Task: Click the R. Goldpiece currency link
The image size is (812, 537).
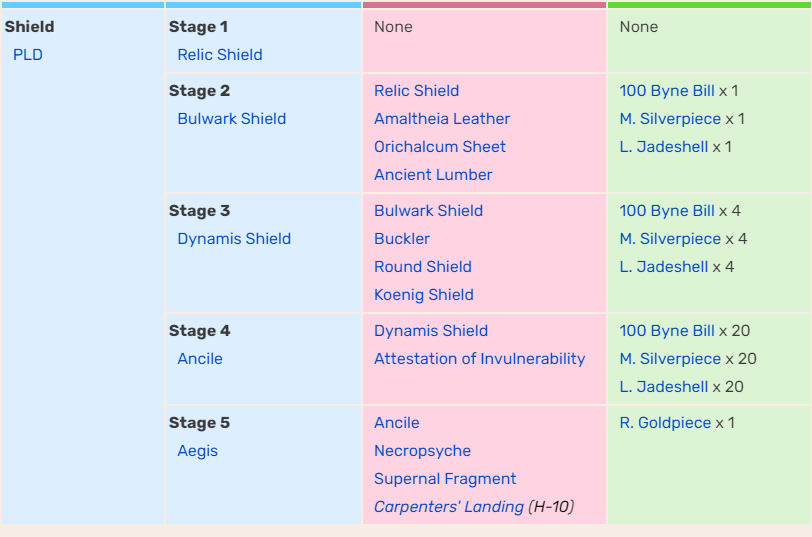Action: pos(664,423)
